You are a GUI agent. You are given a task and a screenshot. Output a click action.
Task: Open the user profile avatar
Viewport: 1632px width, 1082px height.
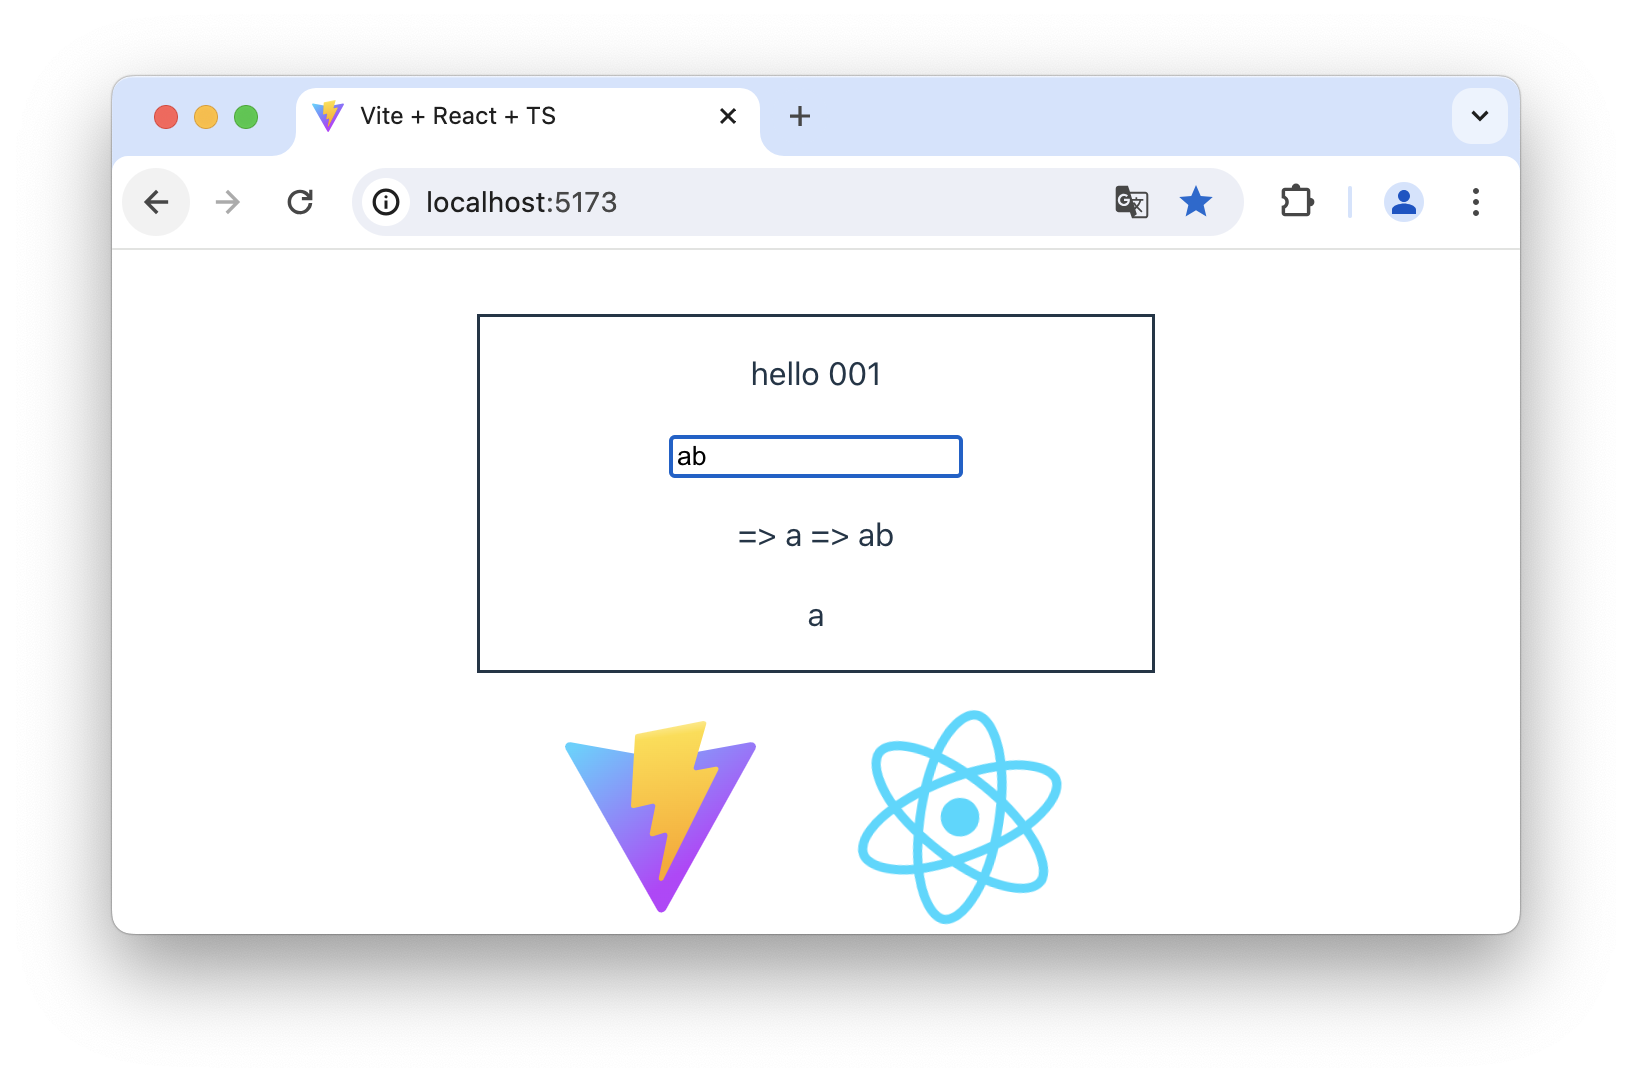(x=1404, y=202)
